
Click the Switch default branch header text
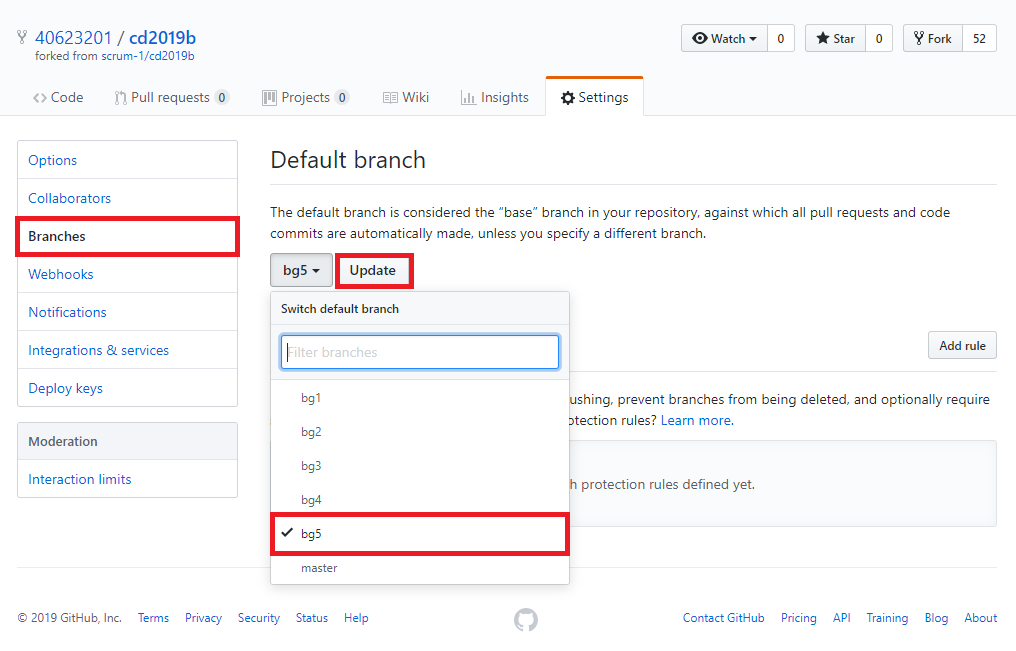click(340, 309)
